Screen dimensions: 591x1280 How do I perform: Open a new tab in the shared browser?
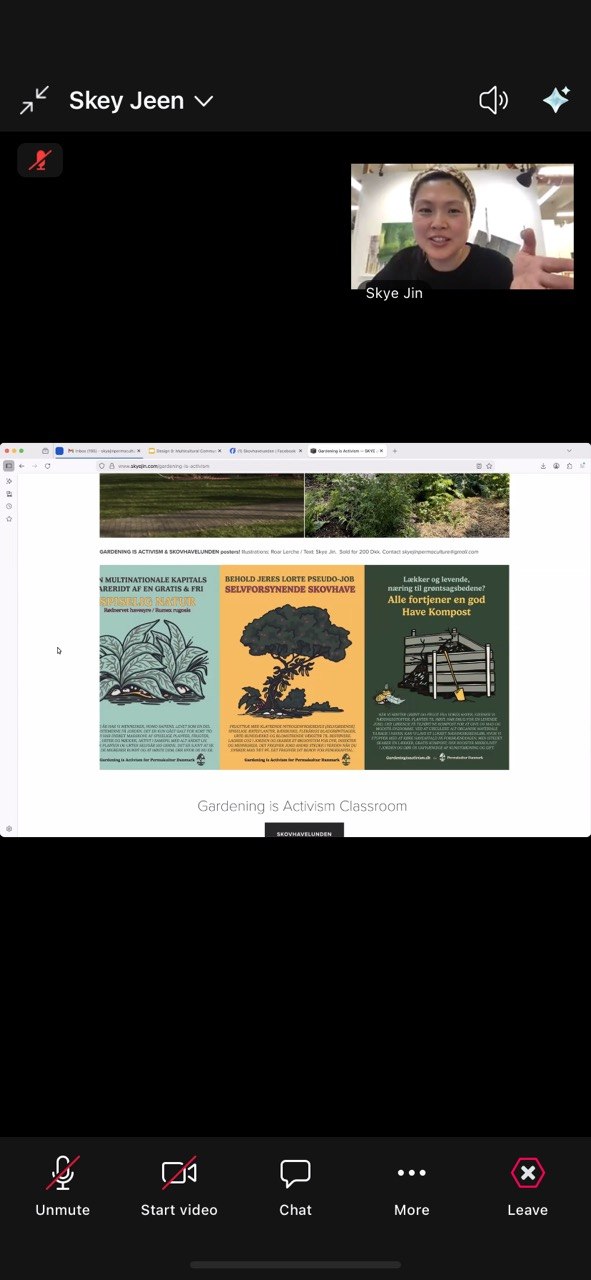[394, 451]
